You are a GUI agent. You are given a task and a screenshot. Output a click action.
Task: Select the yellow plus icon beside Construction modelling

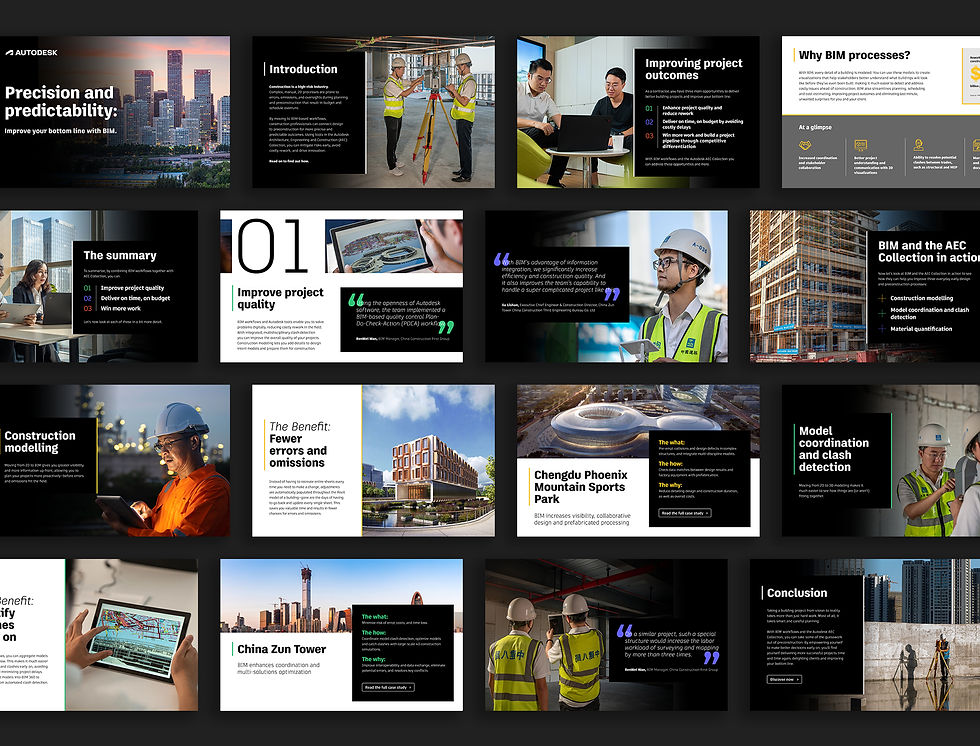point(882,298)
